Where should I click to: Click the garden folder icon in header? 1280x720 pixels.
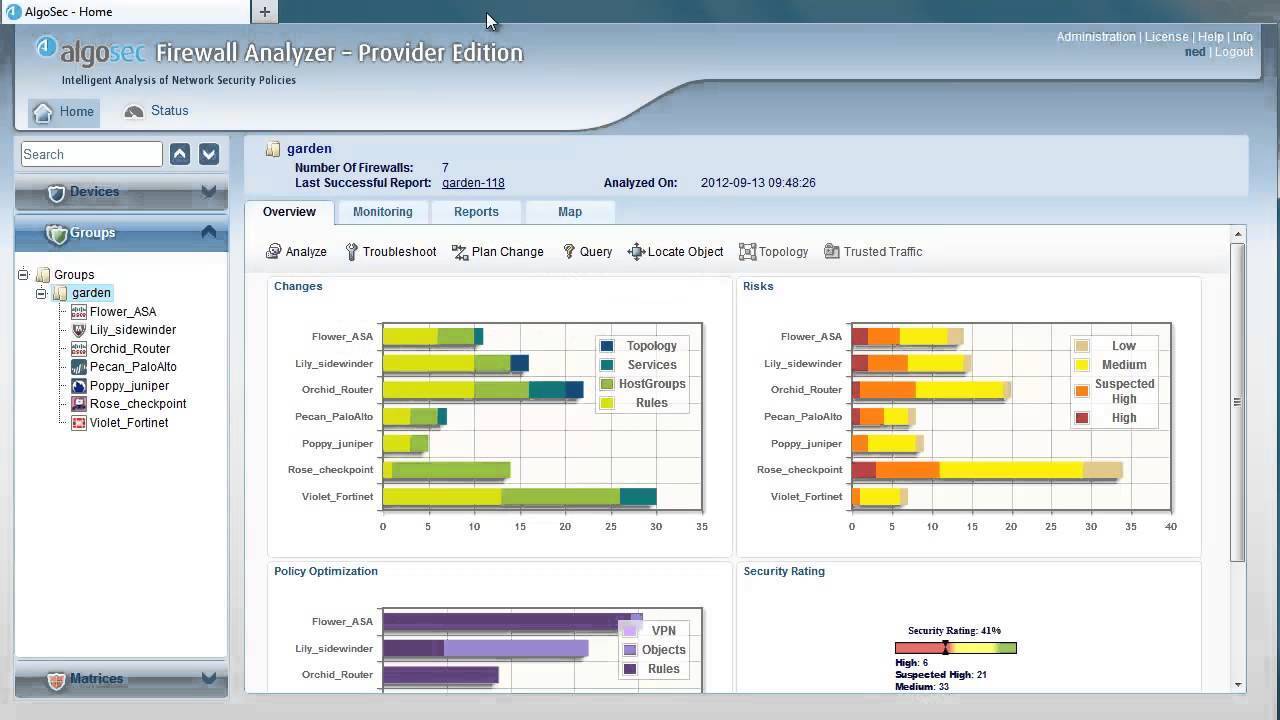(x=273, y=149)
